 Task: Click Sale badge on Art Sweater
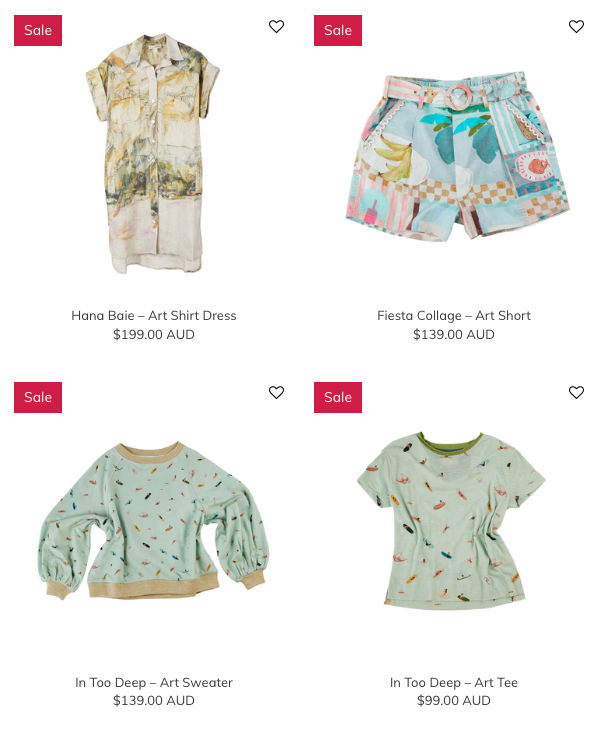click(38, 397)
